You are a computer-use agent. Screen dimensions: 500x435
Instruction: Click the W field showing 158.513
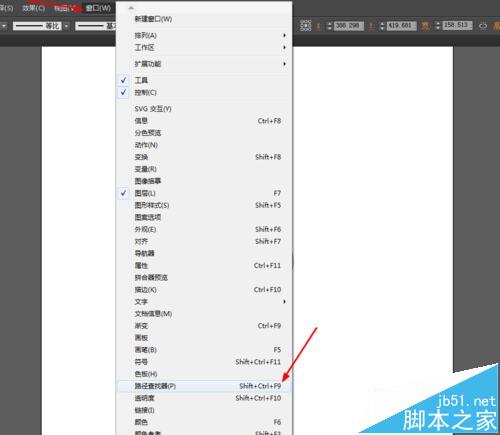pos(457,26)
